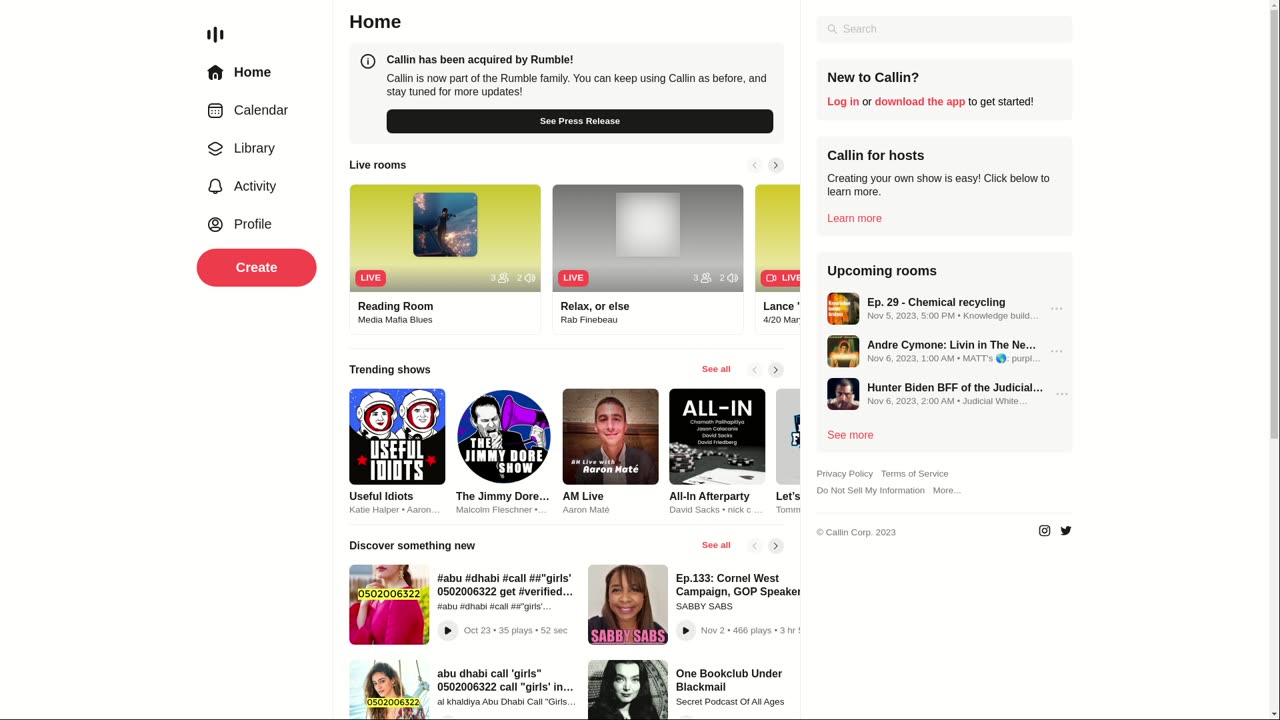Click the Media Mafia Blues show name
1280x720 pixels.
coord(395,320)
